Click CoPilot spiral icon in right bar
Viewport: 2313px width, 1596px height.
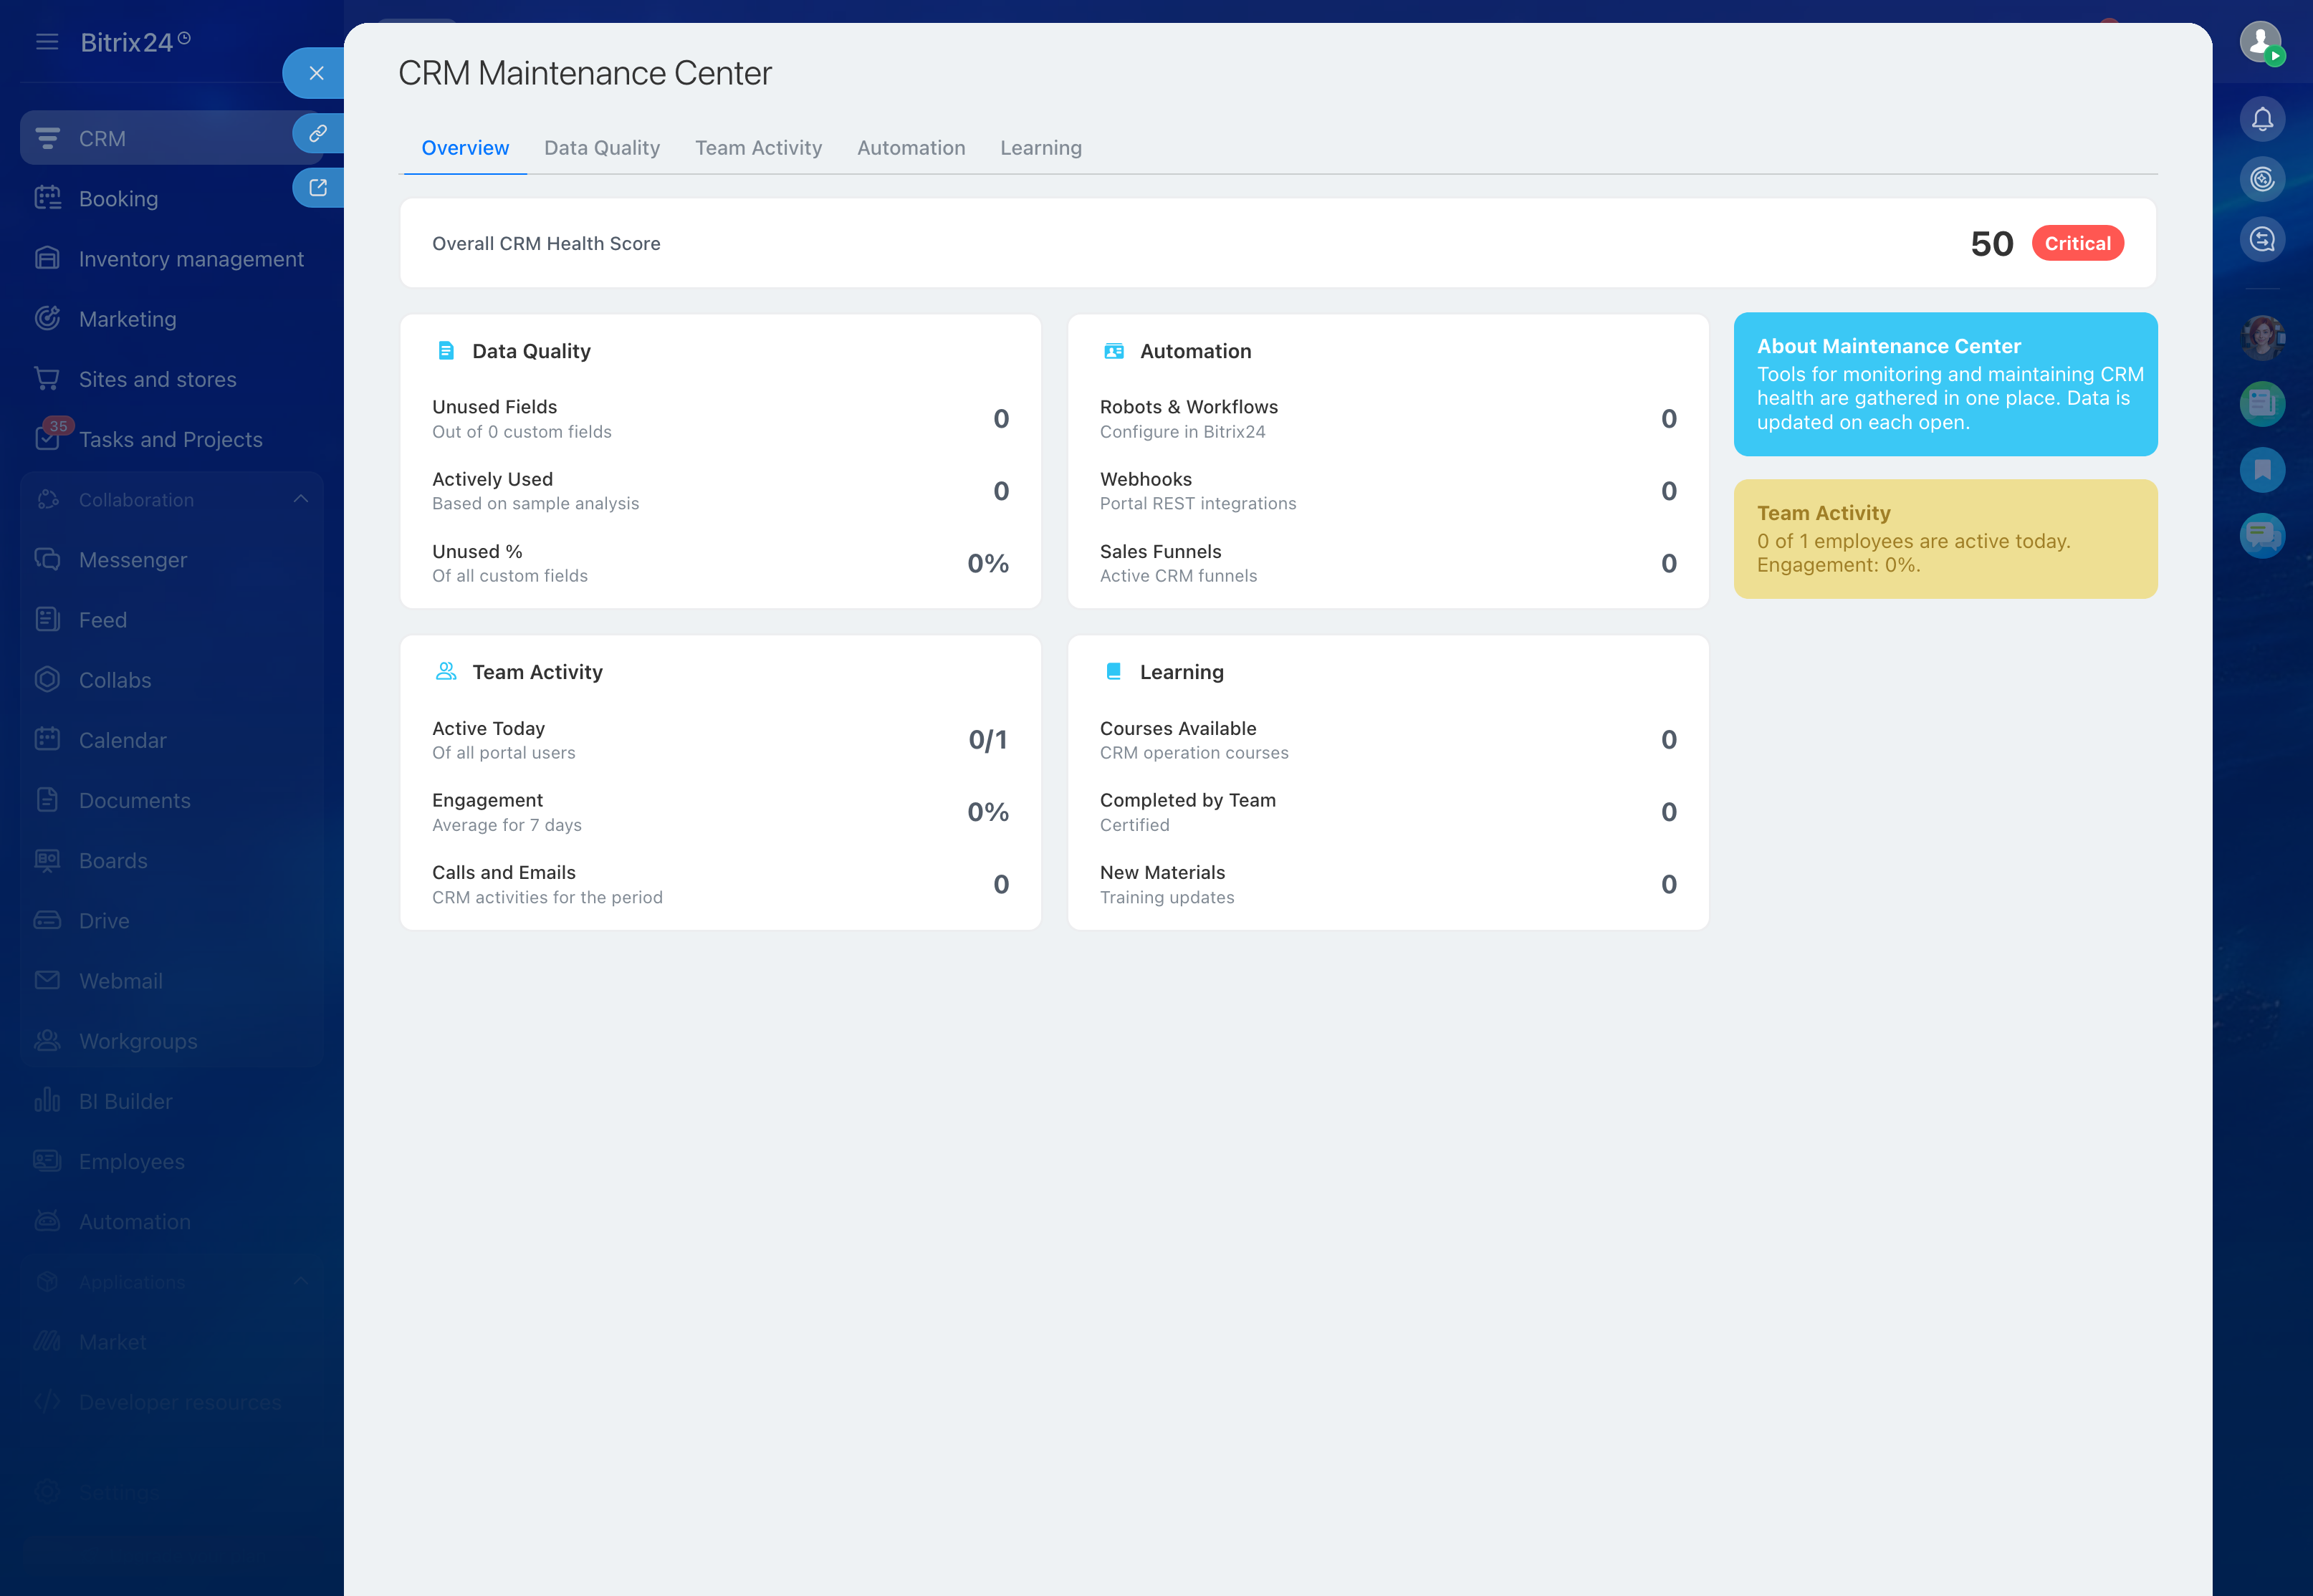pyautogui.click(x=2262, y=180)
